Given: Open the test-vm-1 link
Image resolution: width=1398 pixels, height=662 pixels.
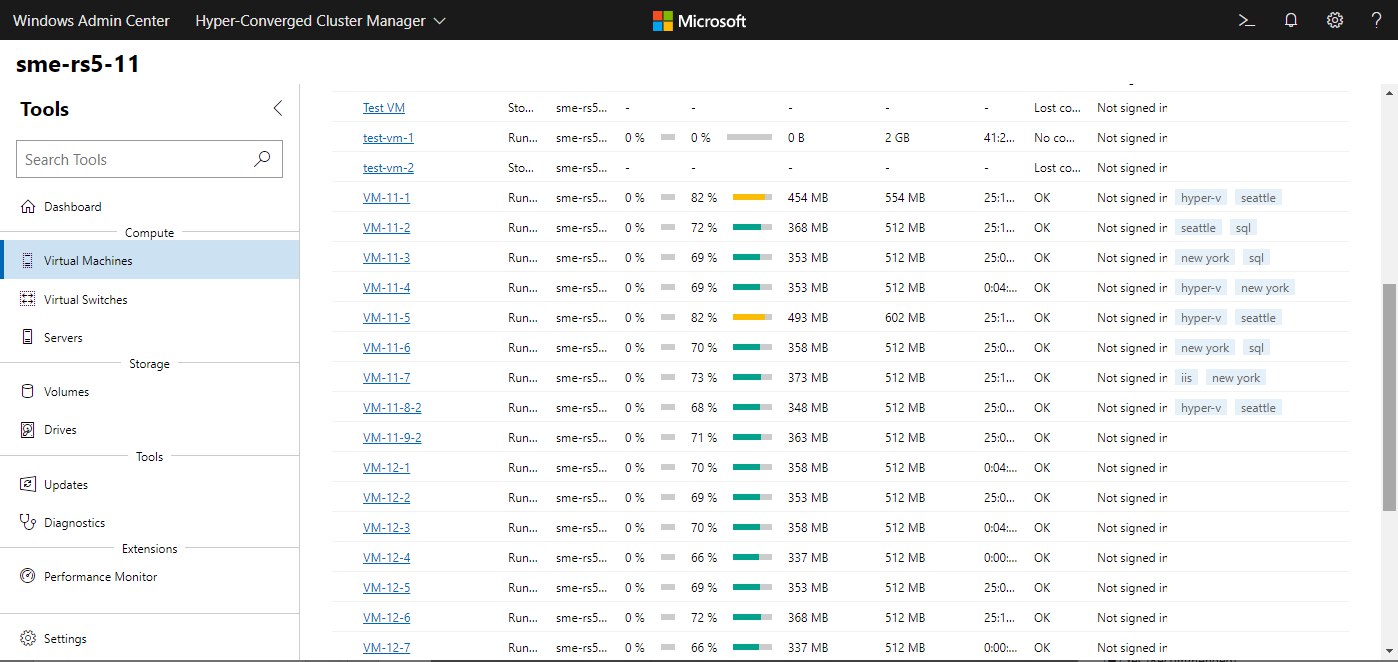Looking at the screenshot, I should click(388, 138).
